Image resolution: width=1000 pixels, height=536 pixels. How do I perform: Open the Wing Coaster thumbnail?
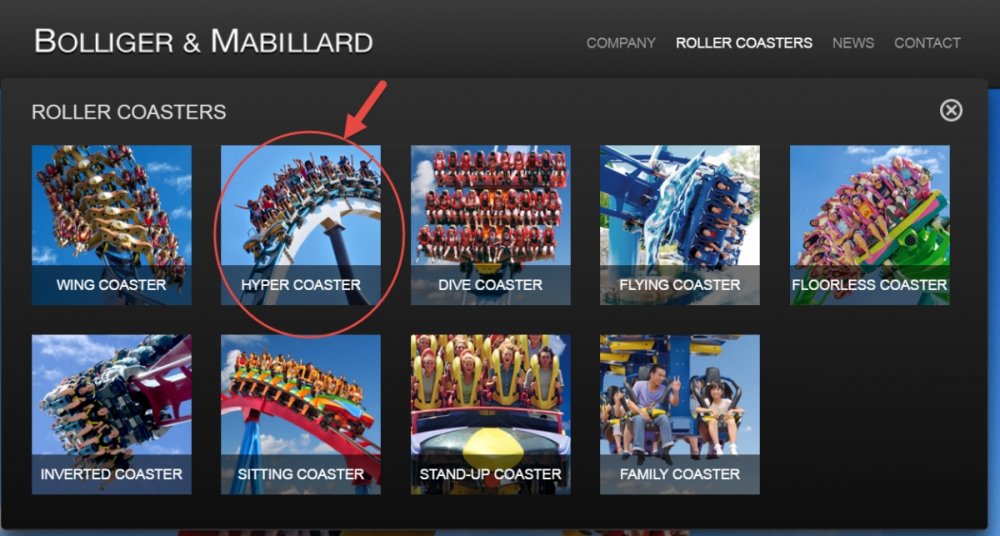pos(112,225)
